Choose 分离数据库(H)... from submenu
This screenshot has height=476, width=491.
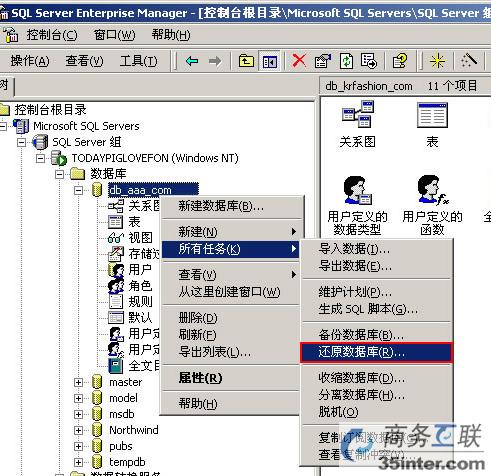(376, 395)
